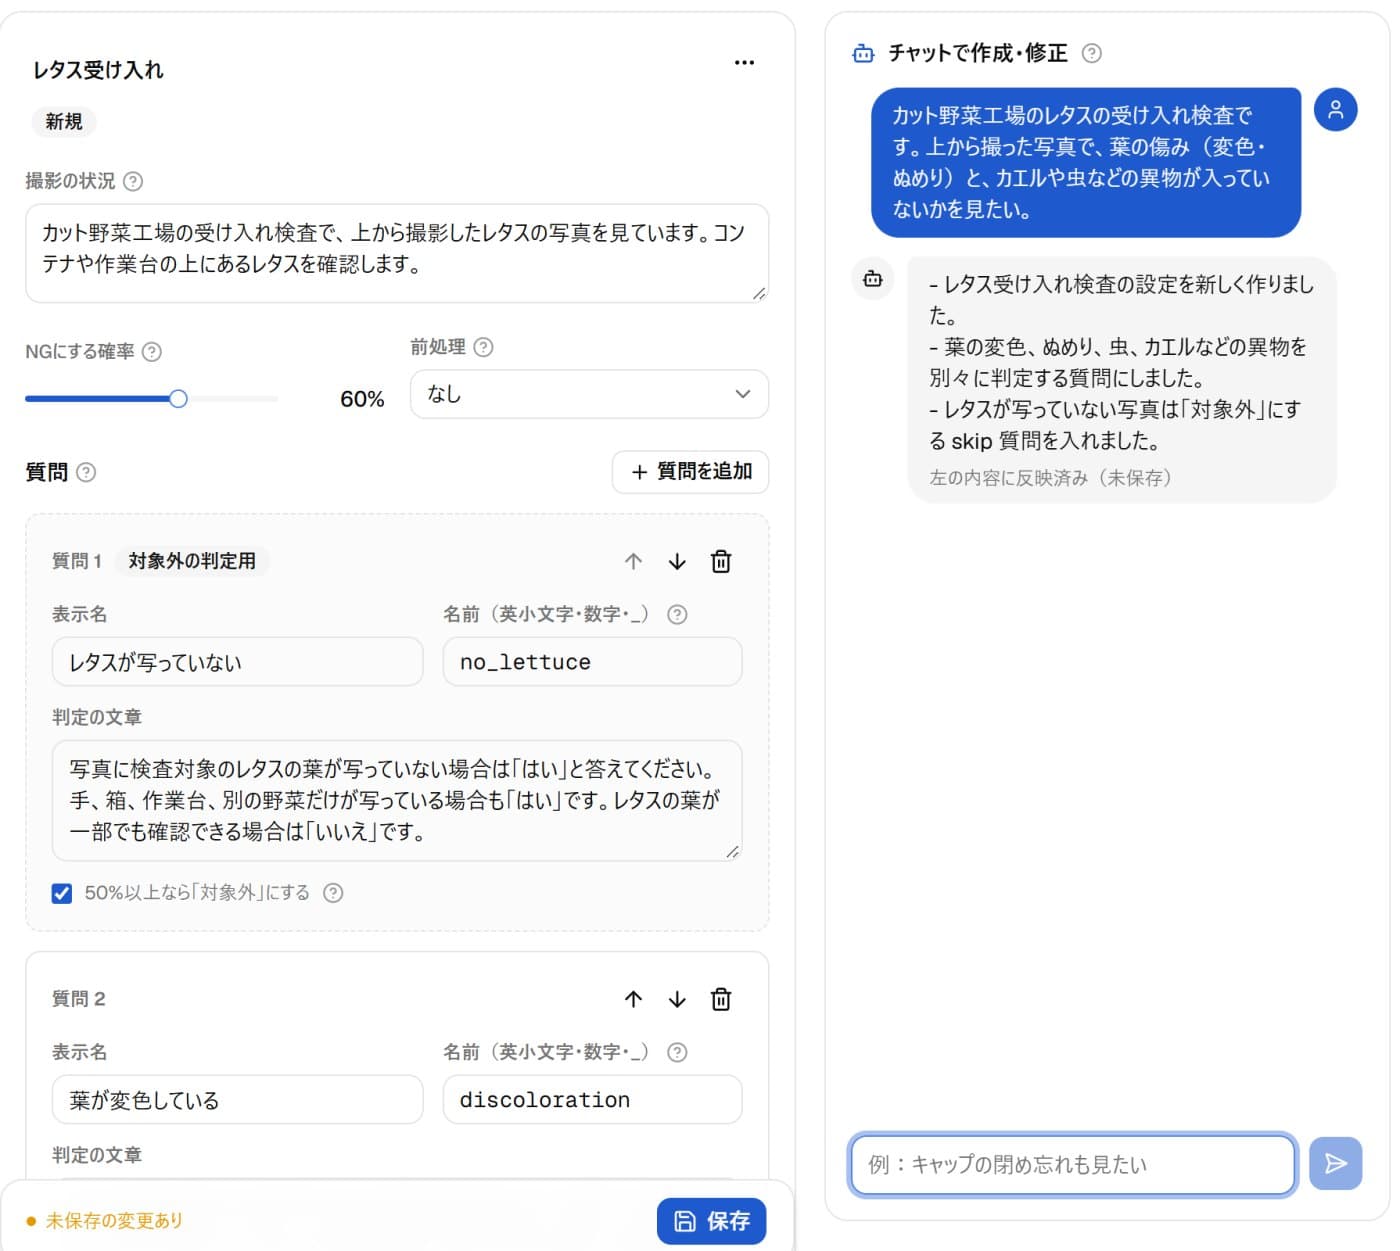Screen dimensions: 1400x1251
Task: Click the 保存 button
Action: (x=711, y=1221)
